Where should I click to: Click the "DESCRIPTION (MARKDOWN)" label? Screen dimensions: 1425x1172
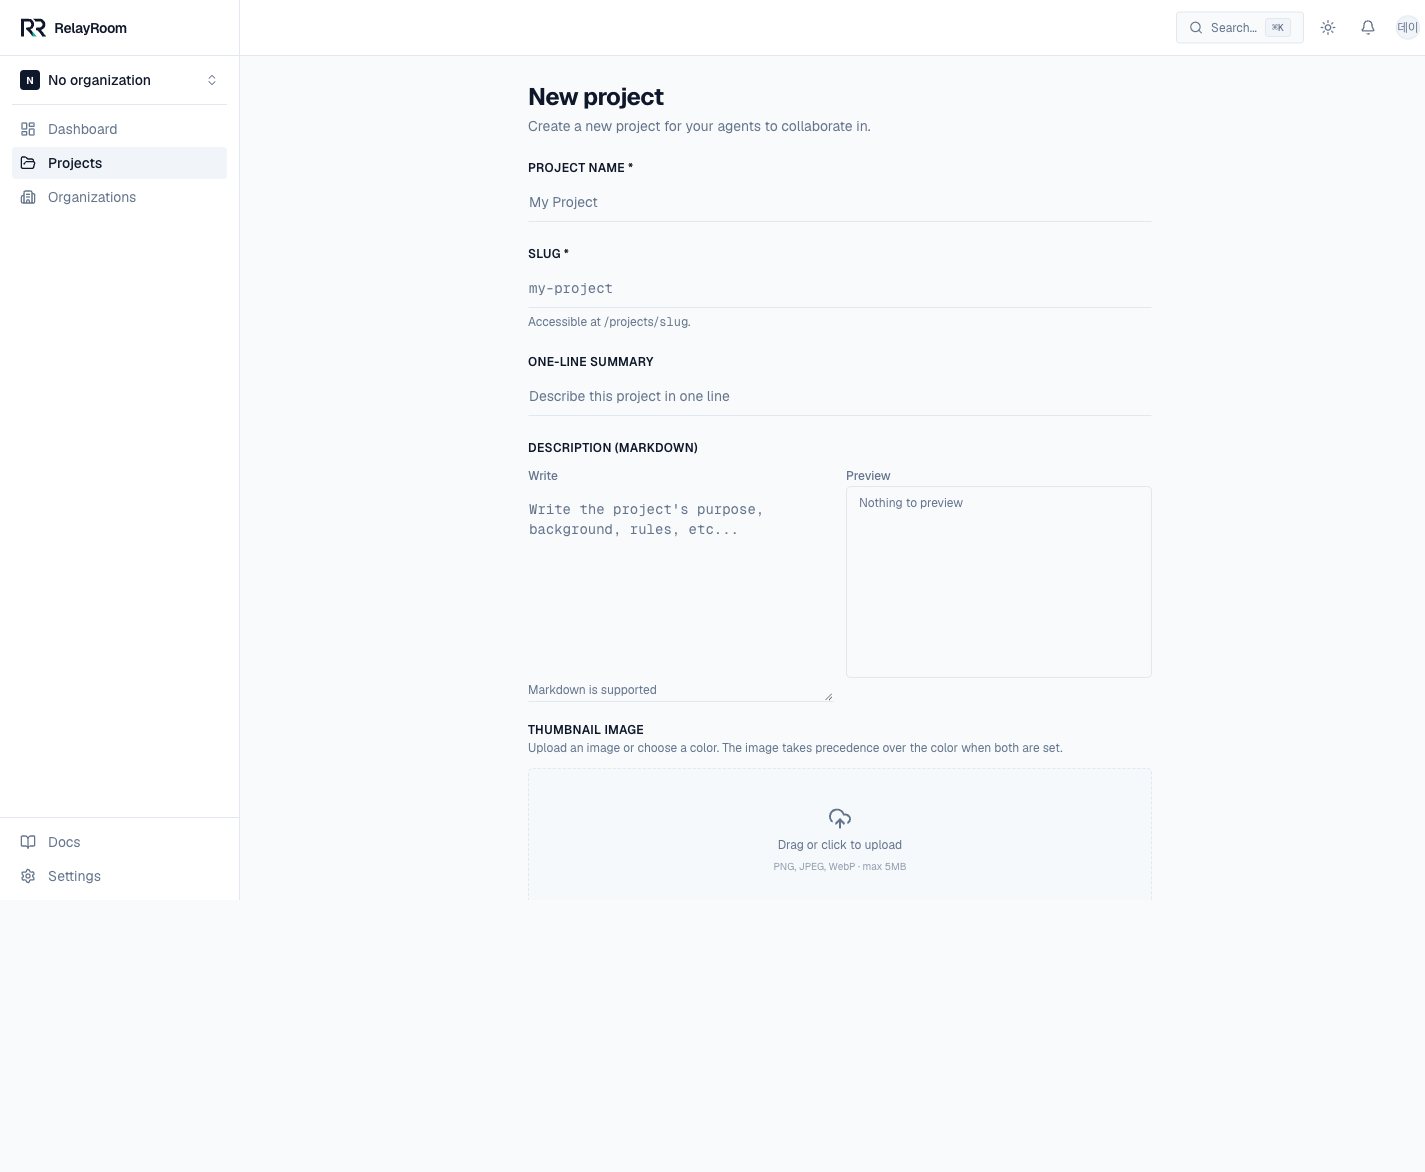point(613,448)
